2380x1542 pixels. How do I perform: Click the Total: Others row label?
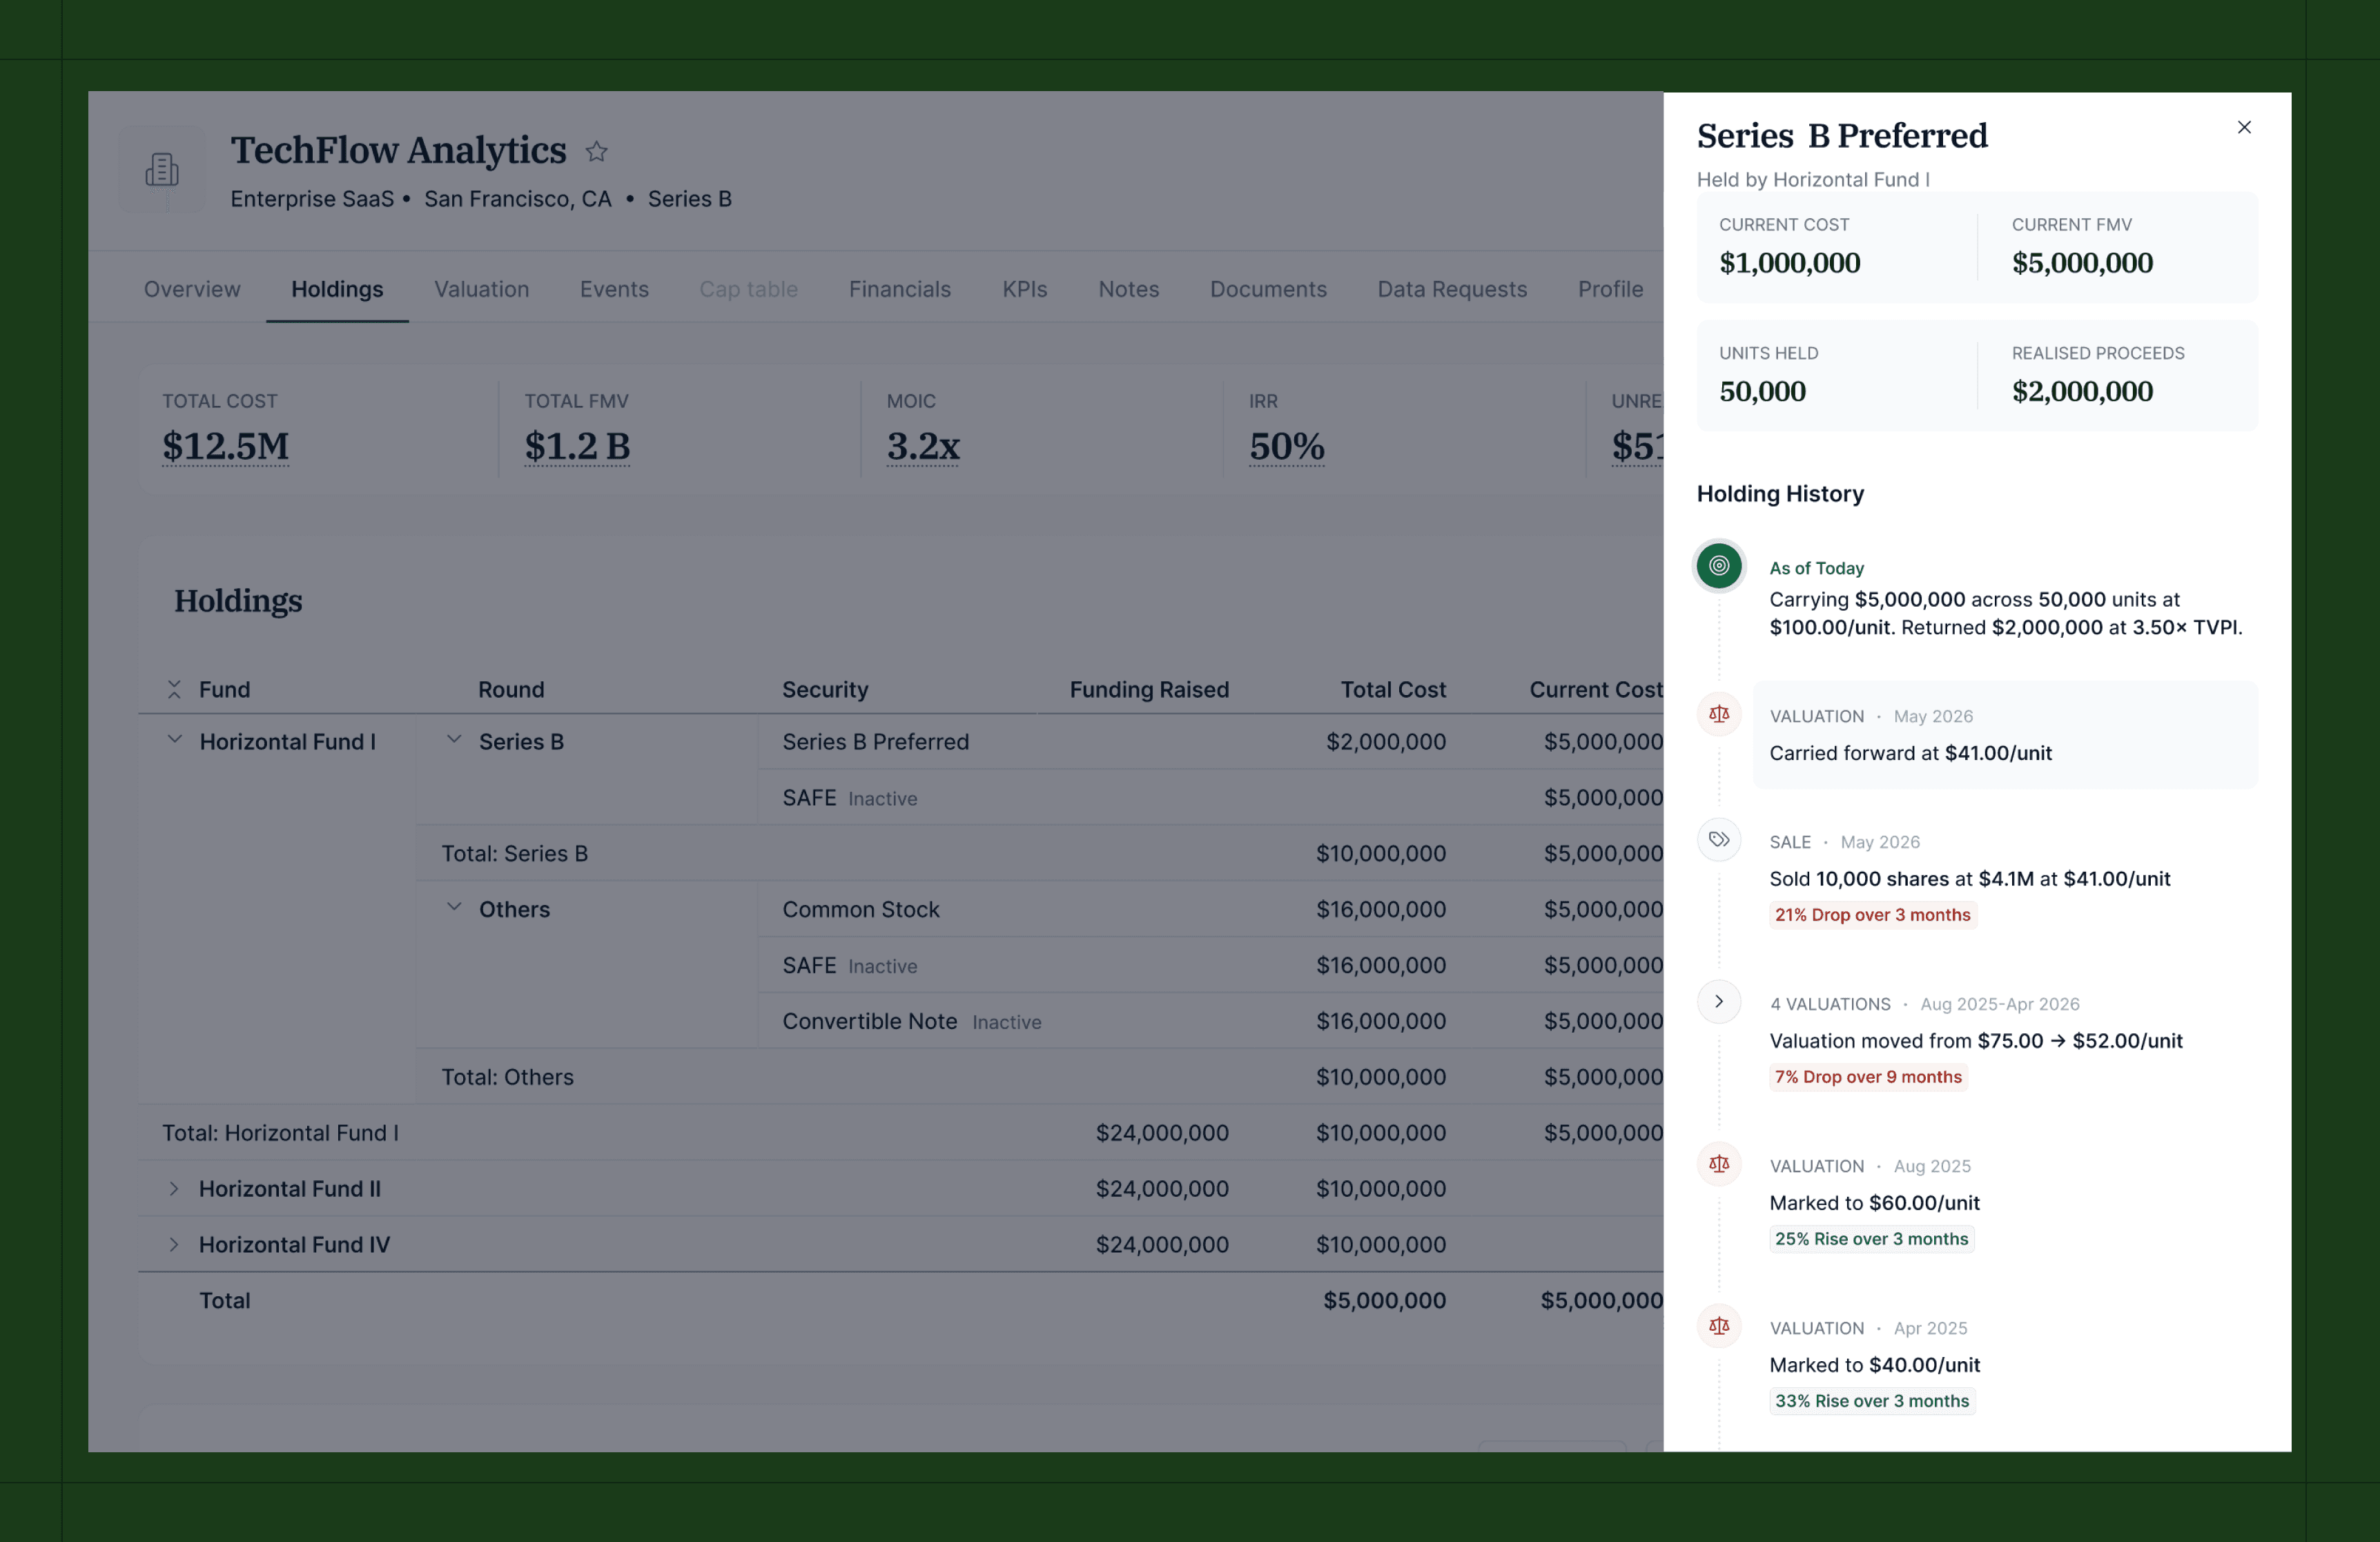coord(507,1077)
